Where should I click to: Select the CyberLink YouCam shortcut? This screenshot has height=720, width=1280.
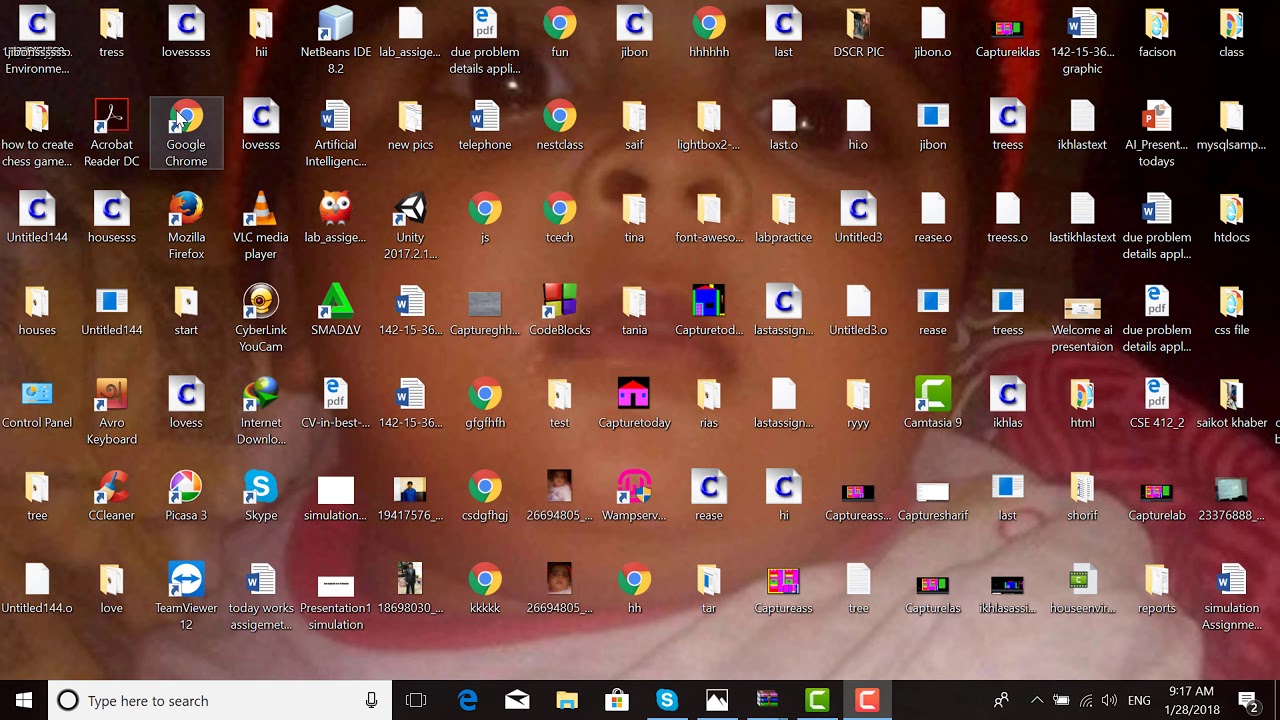(260, 319)
